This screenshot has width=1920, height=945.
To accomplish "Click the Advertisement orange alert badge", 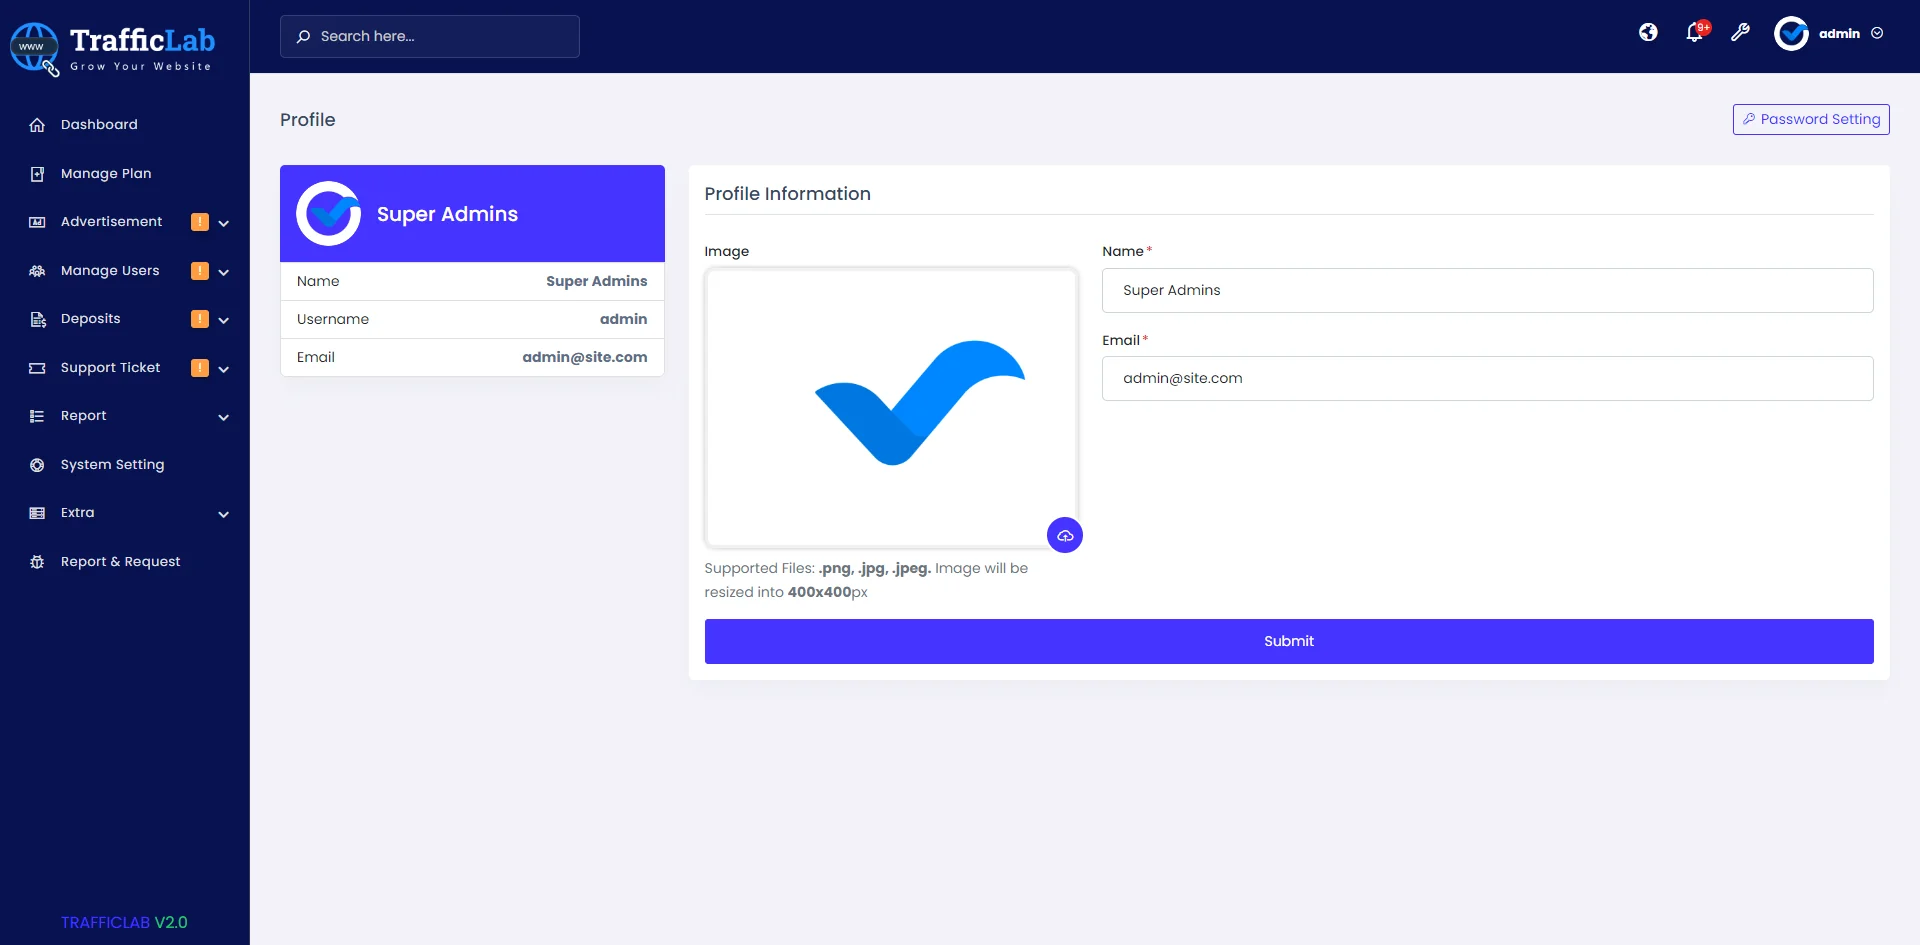I will (200, 222).
